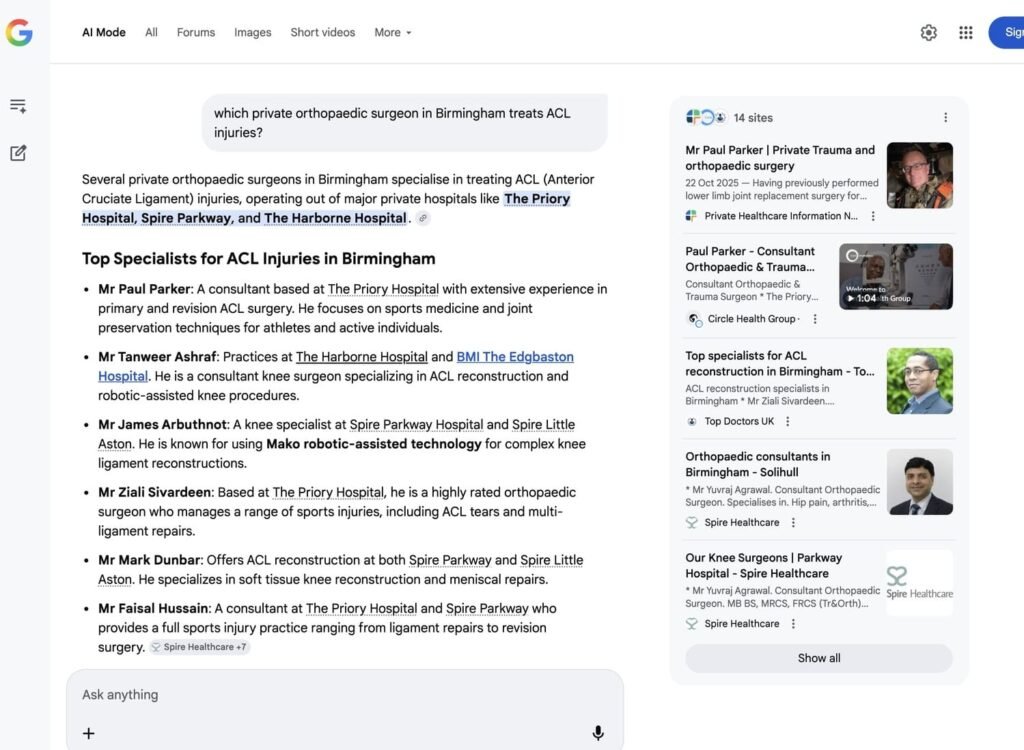Open the AI Mode history icon
This screenshot has height=750, width=1024.
18,106
